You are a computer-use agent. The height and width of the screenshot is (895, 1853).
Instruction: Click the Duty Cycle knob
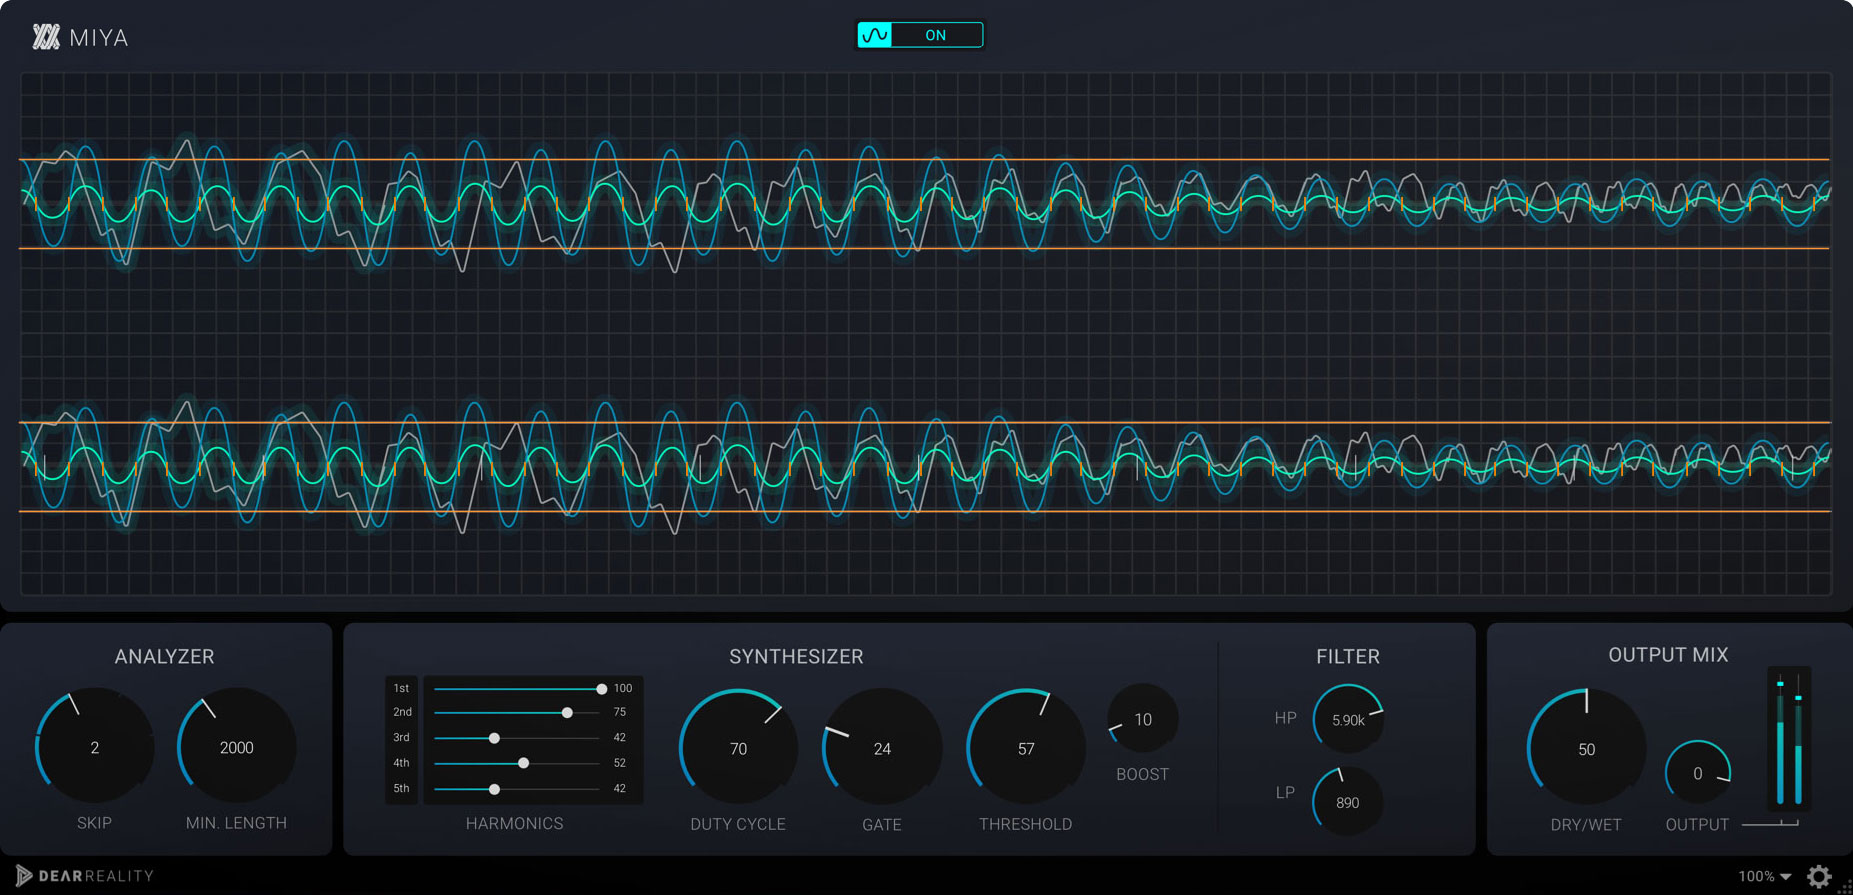pyautogui.click(x=738, y=748)
